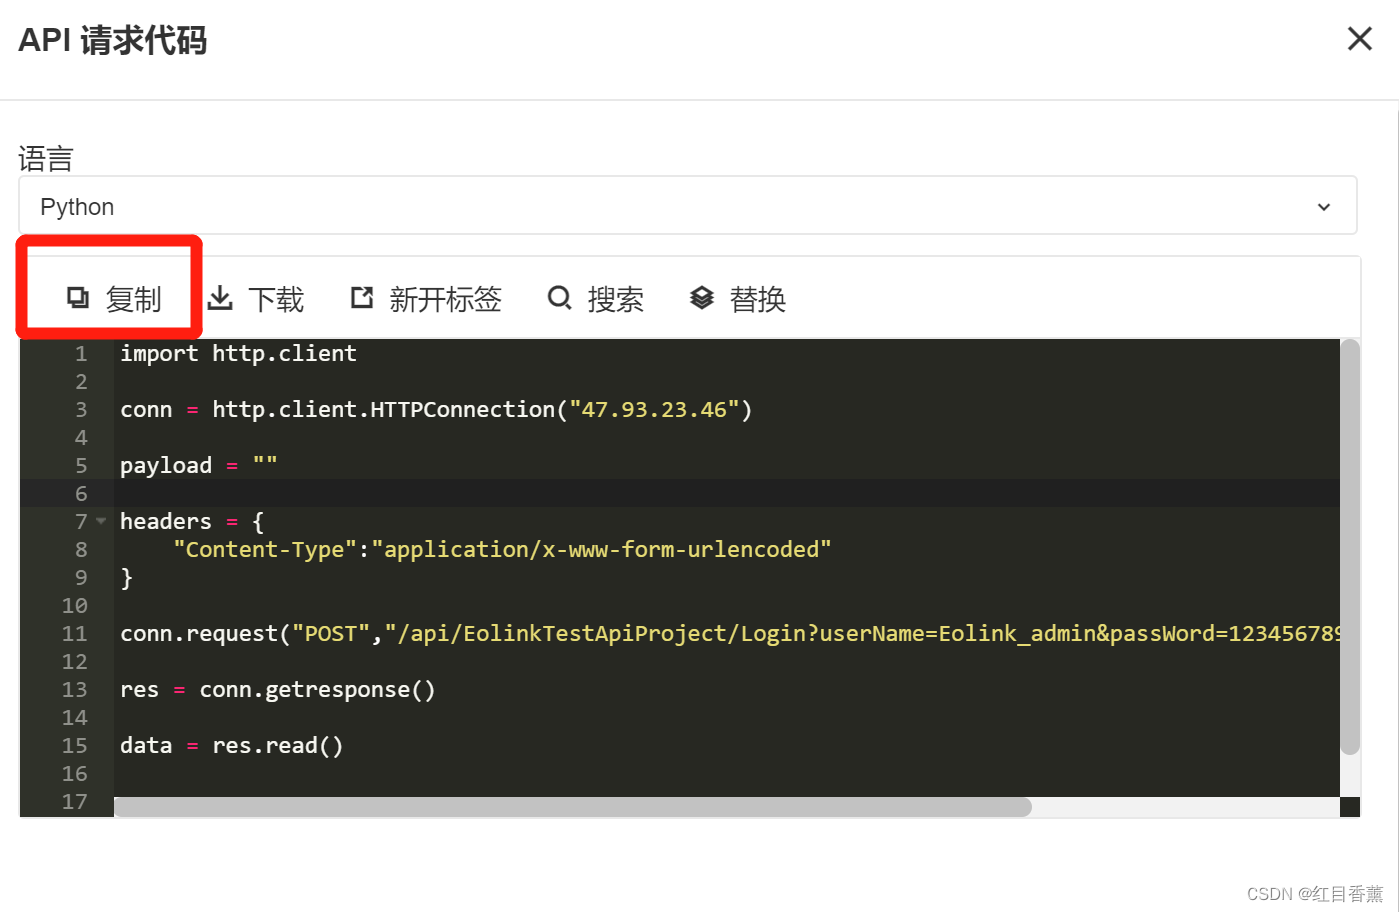Click line number 5 in gutter

click(x=81, y=465)
